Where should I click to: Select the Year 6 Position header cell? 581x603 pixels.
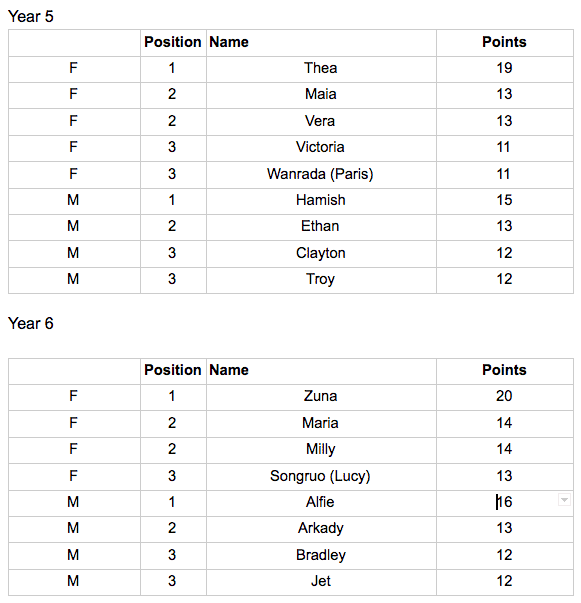173,371
